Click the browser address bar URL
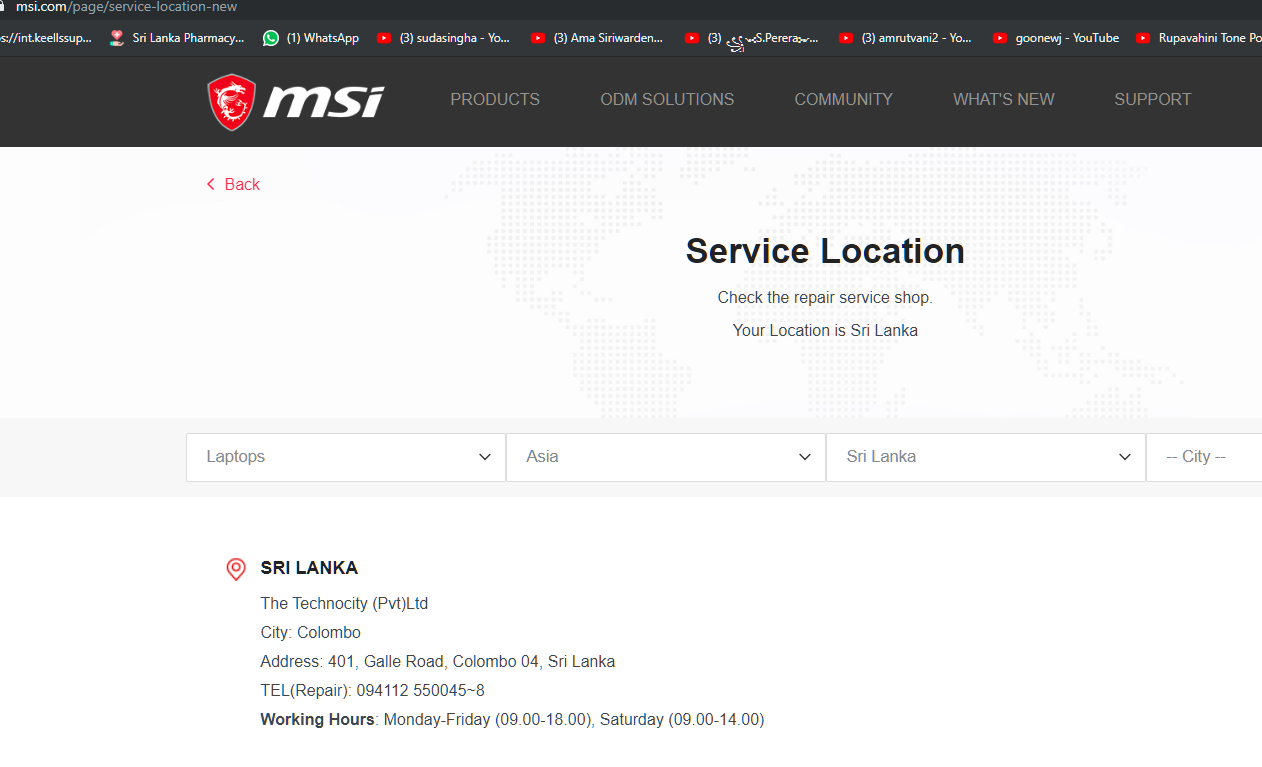This screenshot has height=767, width=1262. point(127,7)
